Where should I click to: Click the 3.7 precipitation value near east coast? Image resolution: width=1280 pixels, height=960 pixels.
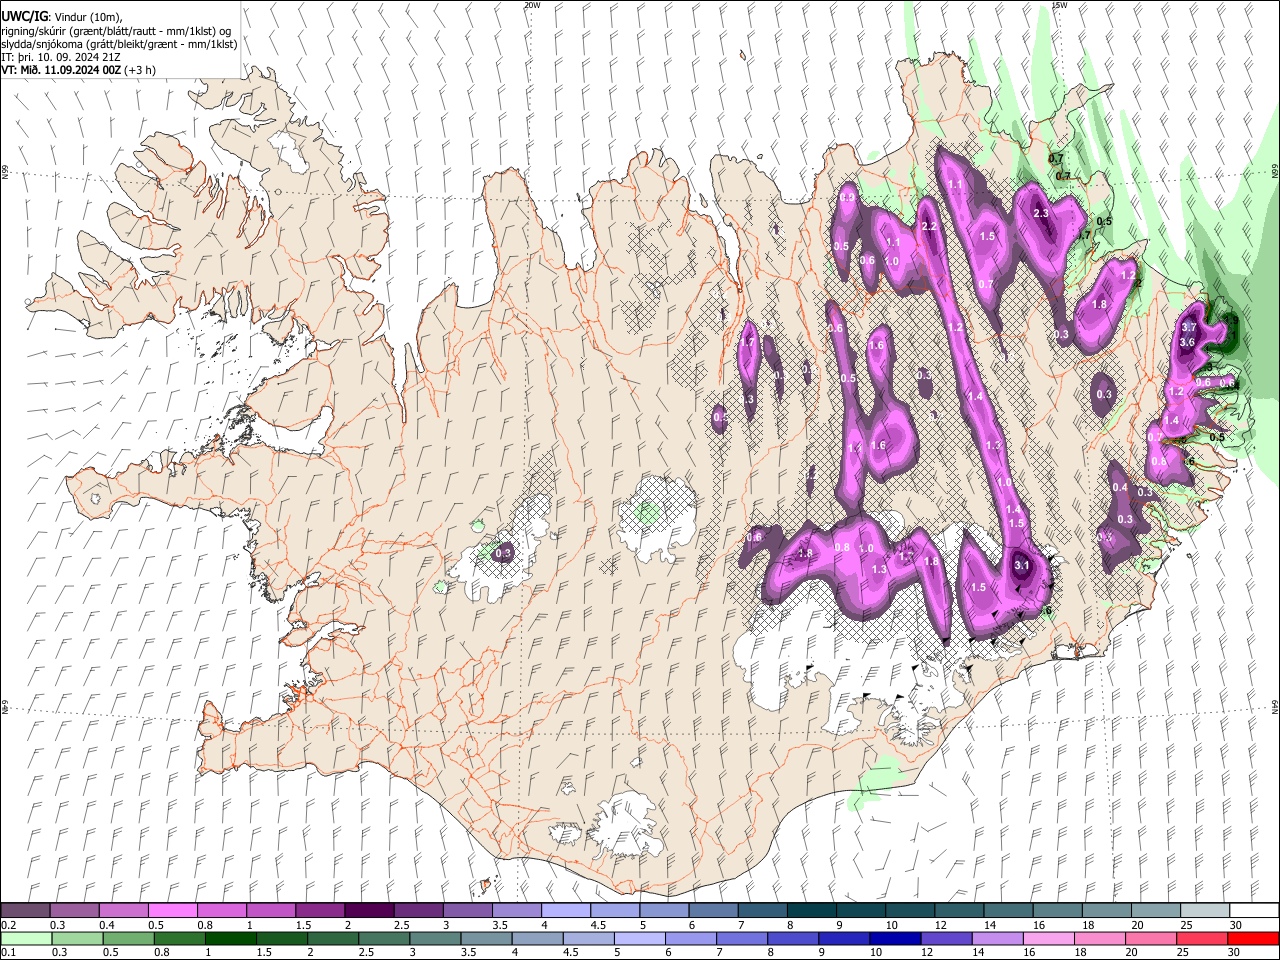pos(1189,328)
